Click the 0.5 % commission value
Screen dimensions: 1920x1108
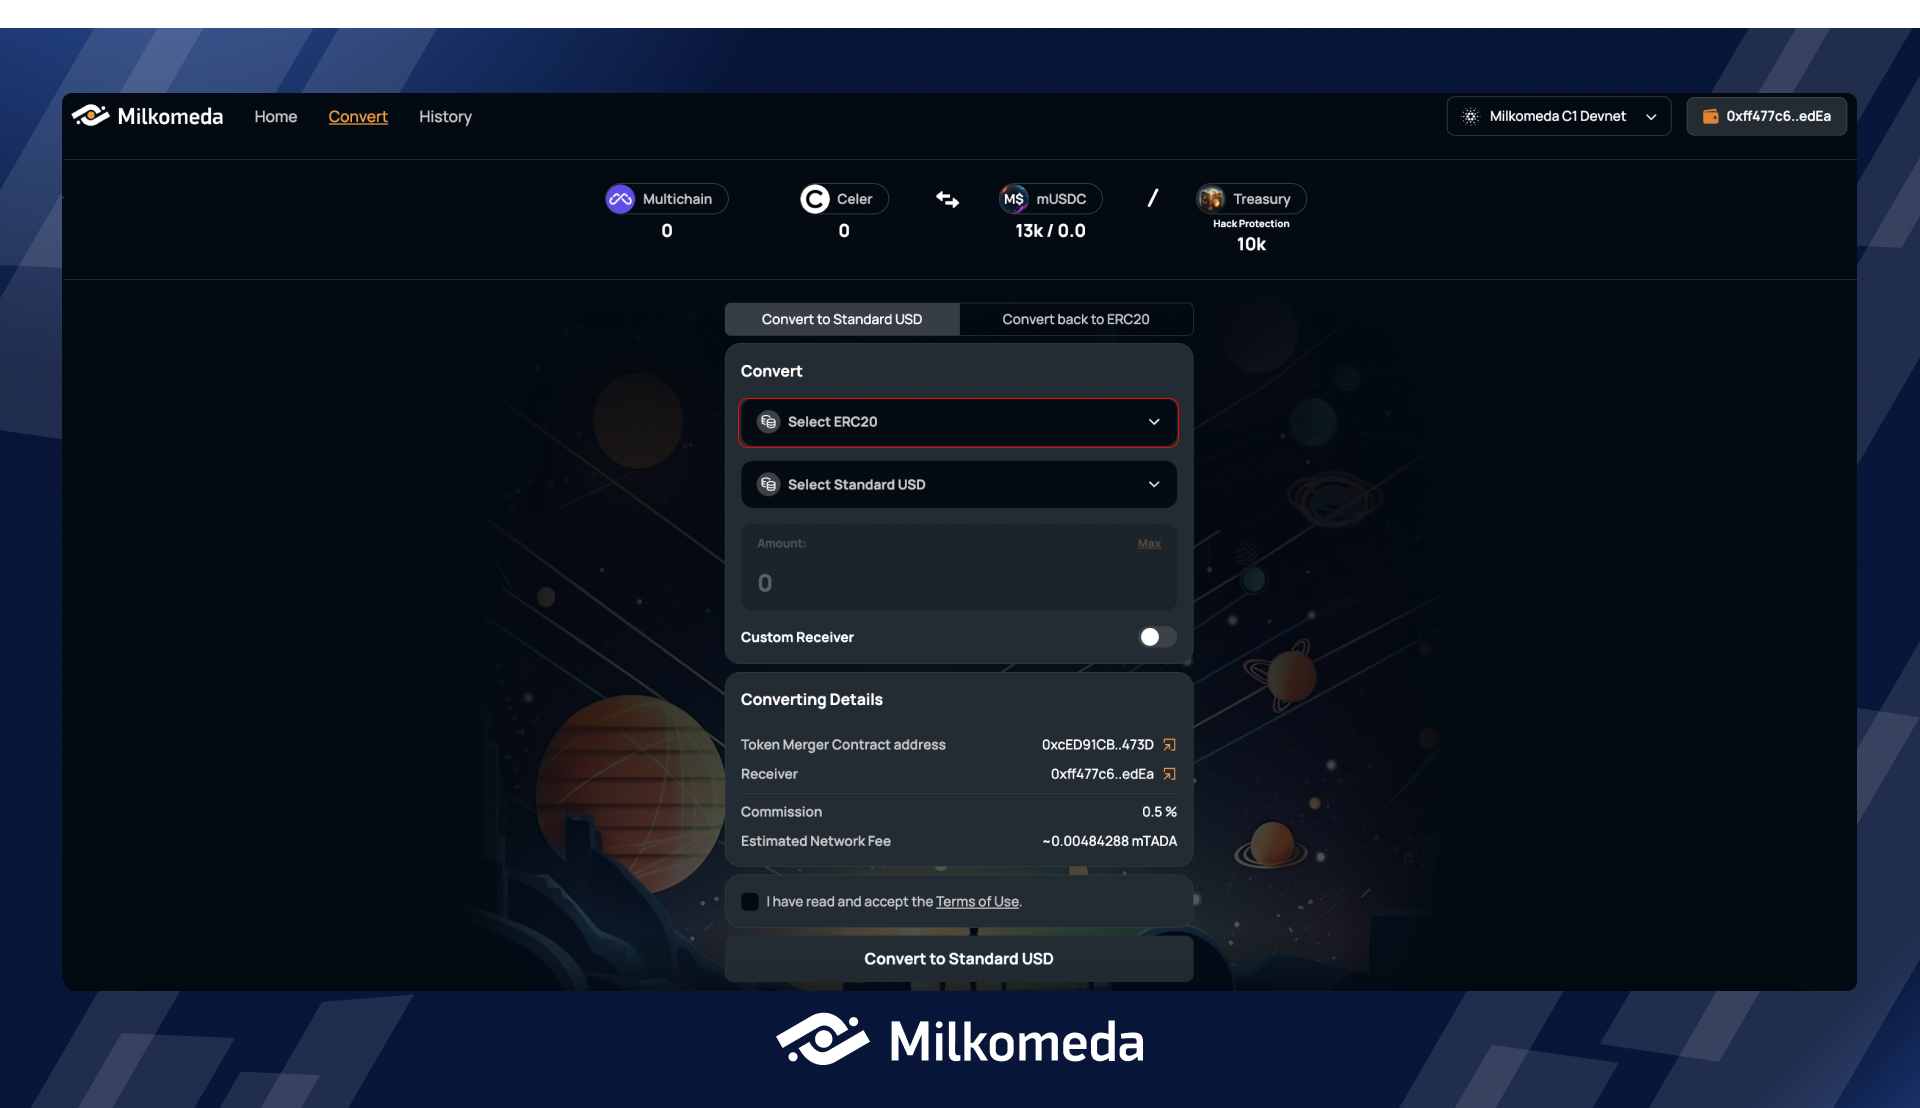(1159, 812)
